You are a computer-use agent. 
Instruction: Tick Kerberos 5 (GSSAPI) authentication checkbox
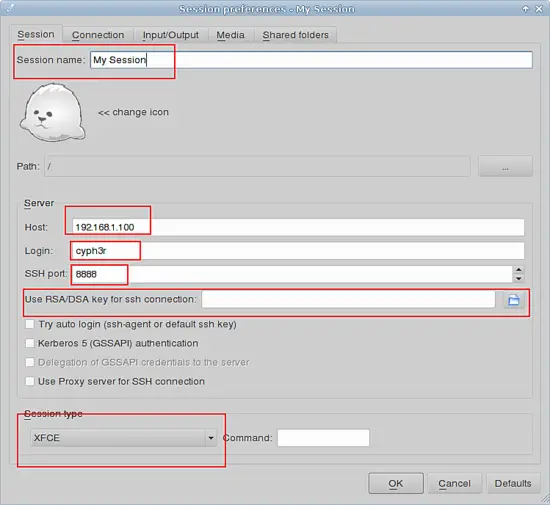(x=30, y=343)
